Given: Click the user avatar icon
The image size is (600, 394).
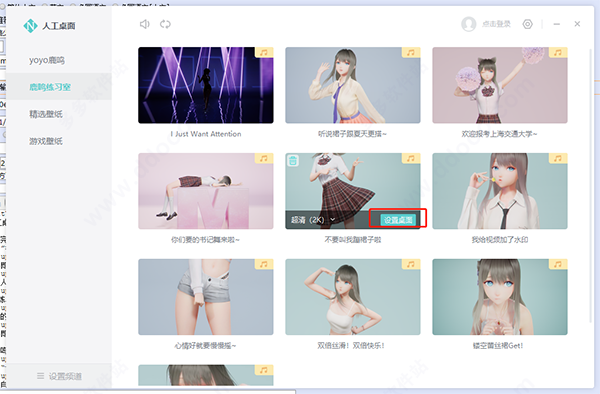Looking at the screenshot, I should point(469,24).
